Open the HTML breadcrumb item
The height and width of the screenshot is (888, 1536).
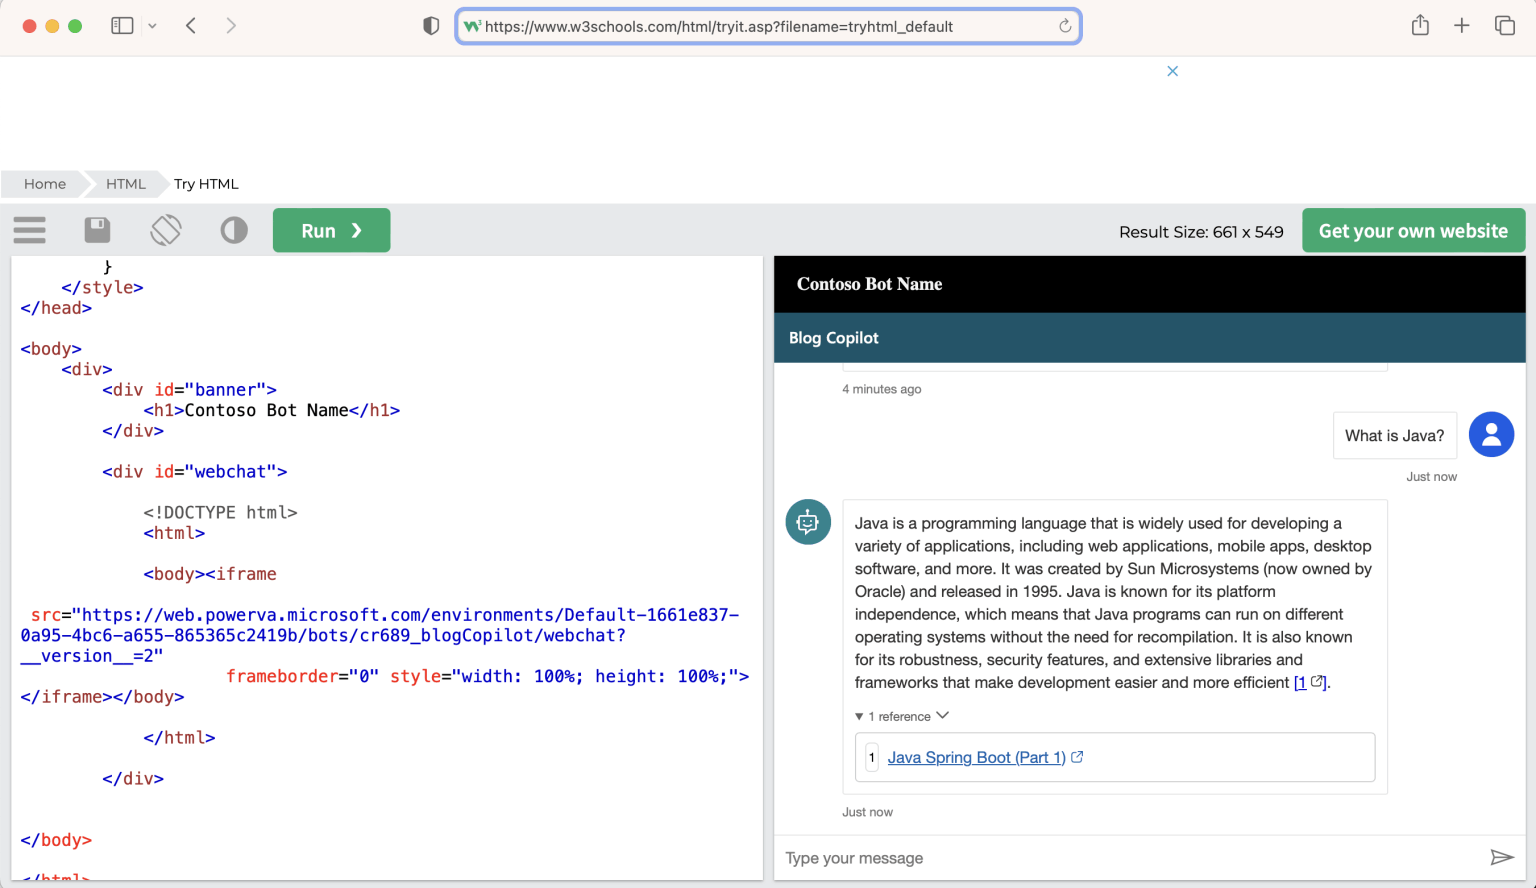(x=126, y=184)
